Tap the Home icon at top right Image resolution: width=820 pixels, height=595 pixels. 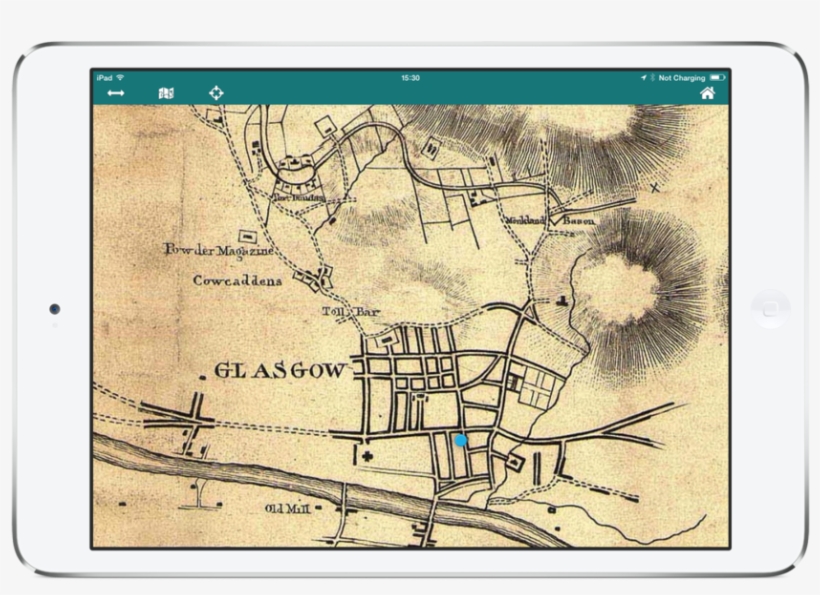tap(710, 92)
